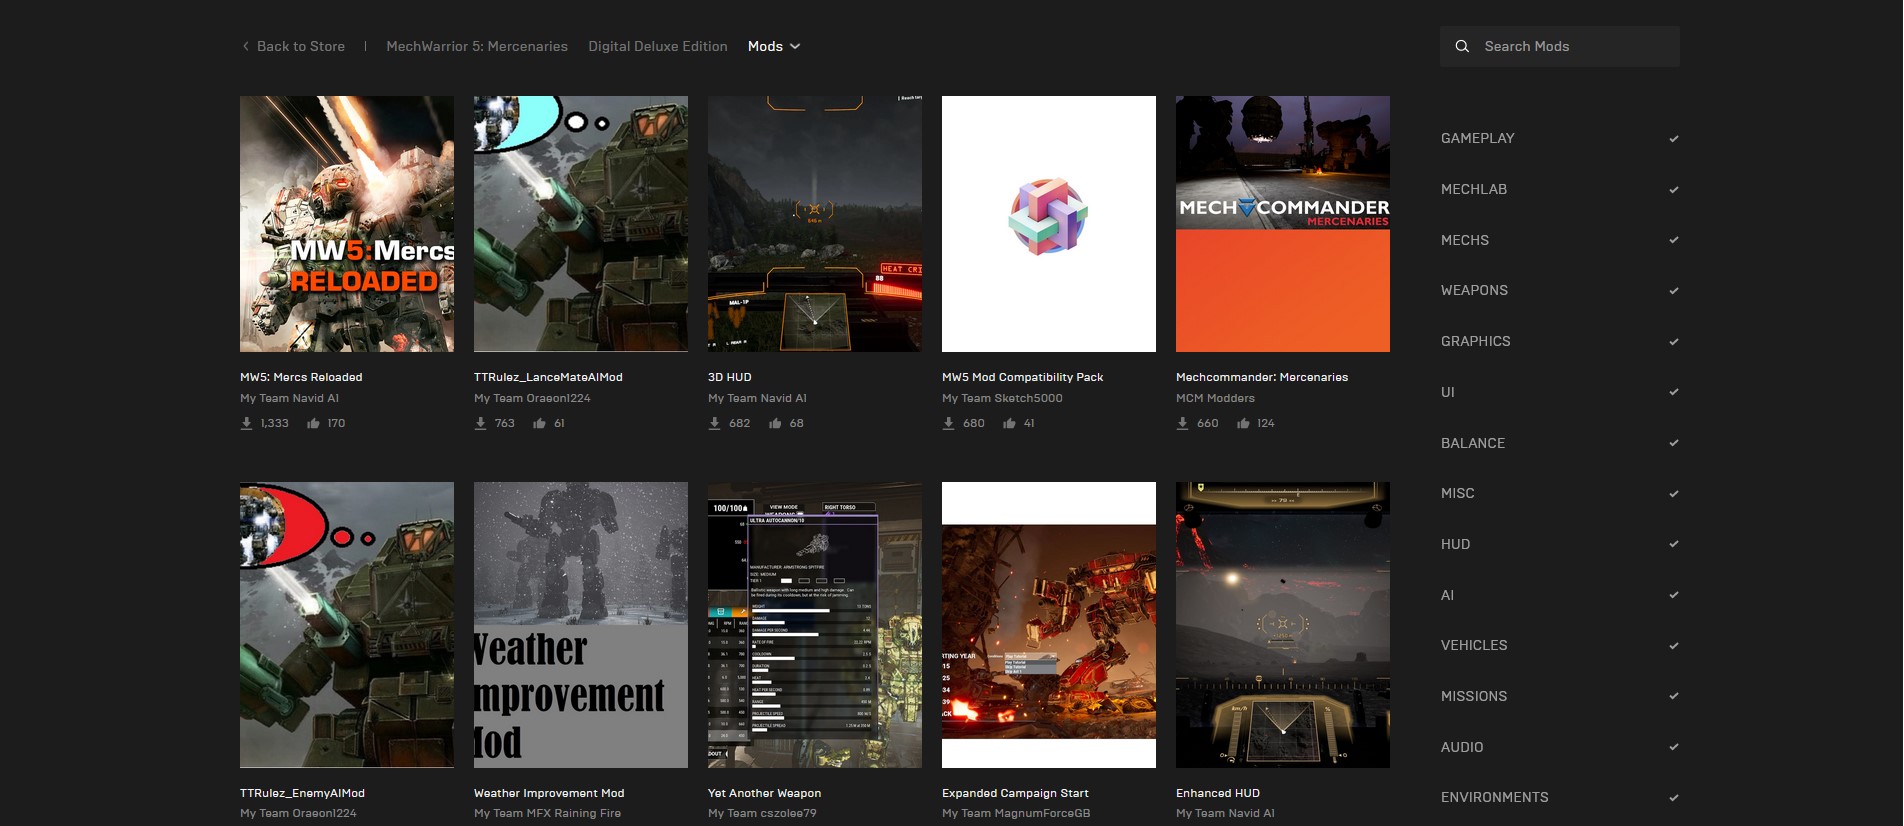
Task: Click MechCommander Mercenaries thumbnail image
Action: point(1283,224)
